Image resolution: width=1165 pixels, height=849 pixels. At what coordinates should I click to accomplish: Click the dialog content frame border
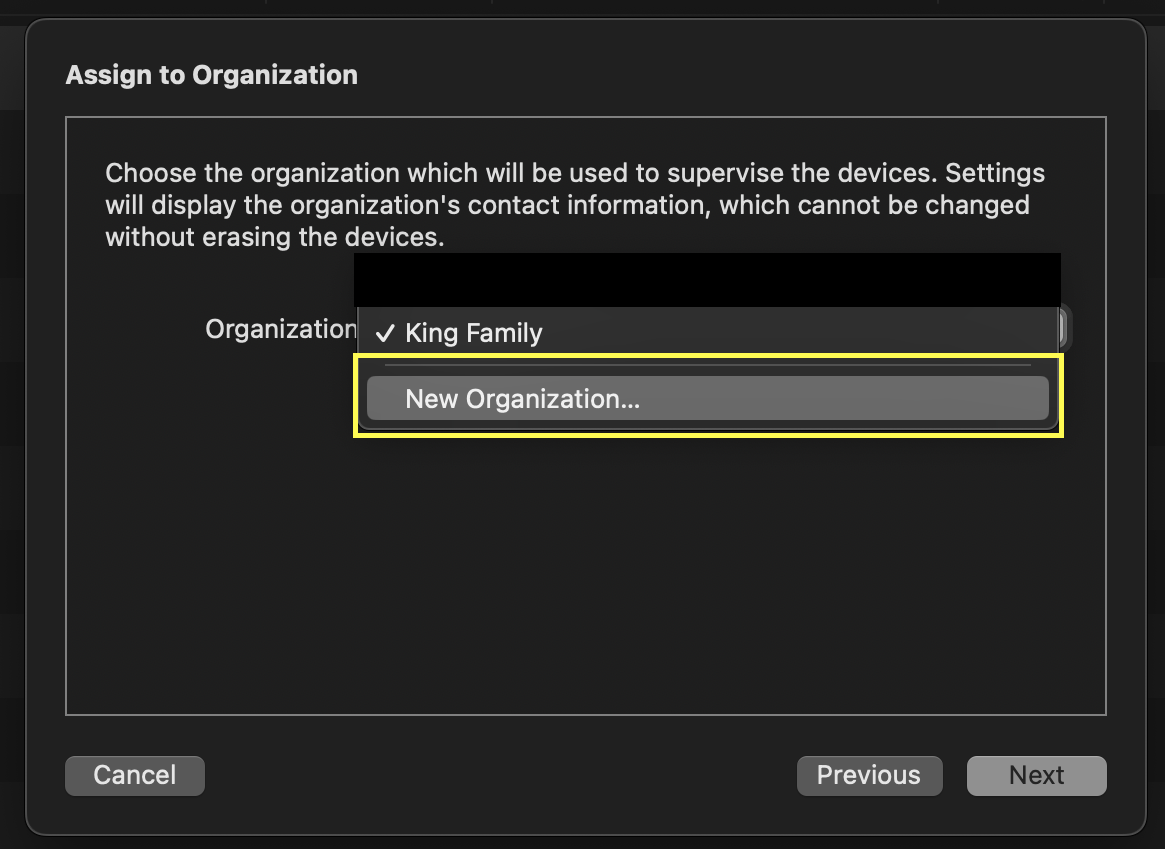click(x=585, y=118)
